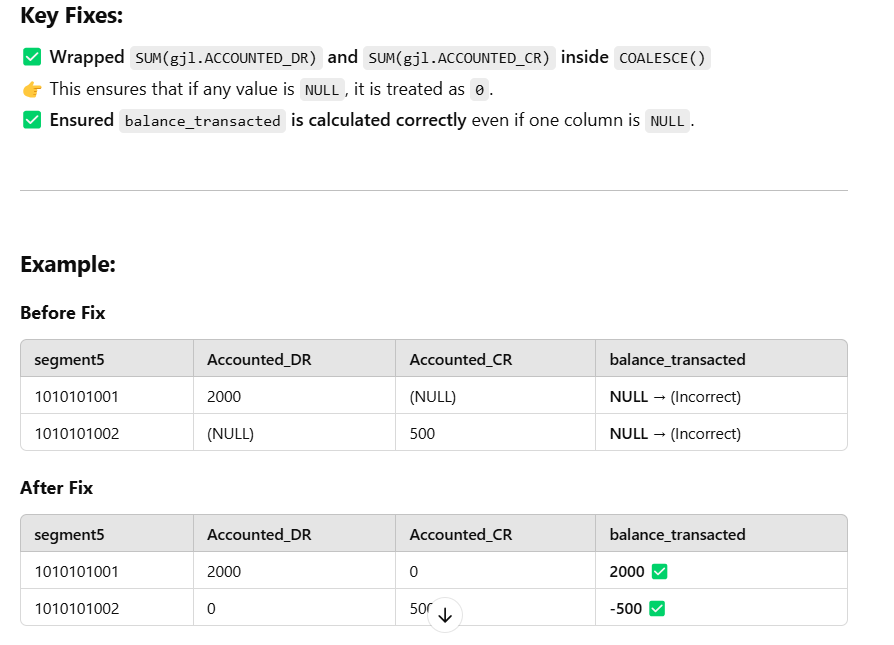The width and height of the screenshot is (894, 645).
Task: Click the (NULL) cell in the 1010101001 row
Action: click(x=432, y=396)
